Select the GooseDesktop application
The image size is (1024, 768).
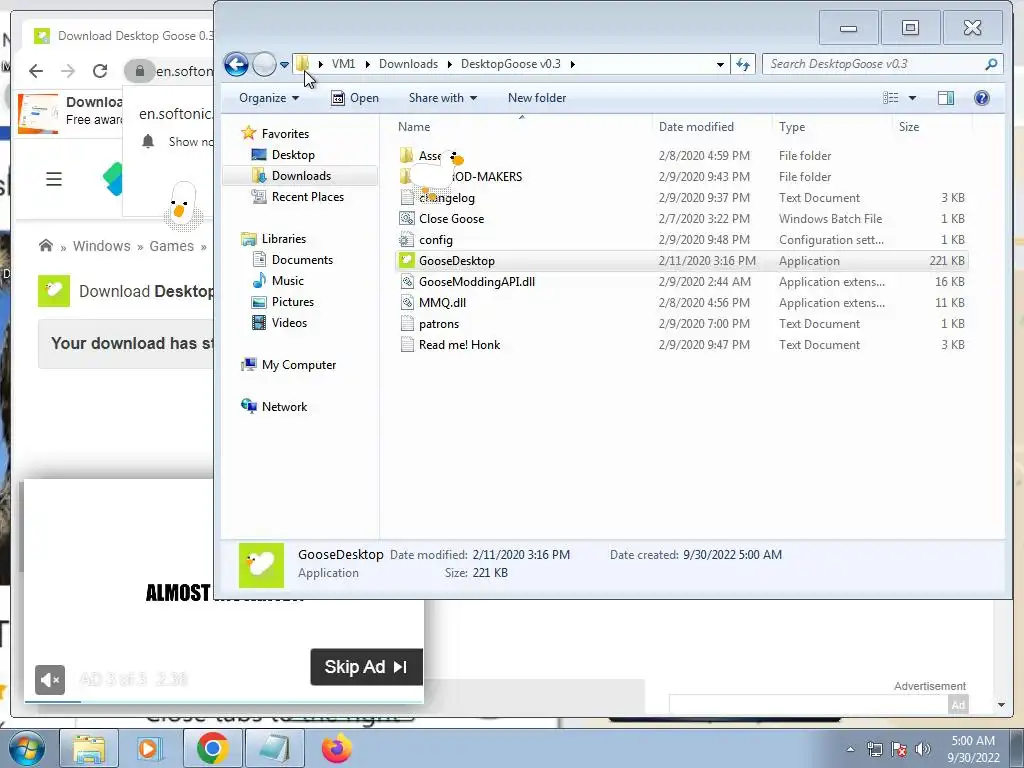[681, 261]
